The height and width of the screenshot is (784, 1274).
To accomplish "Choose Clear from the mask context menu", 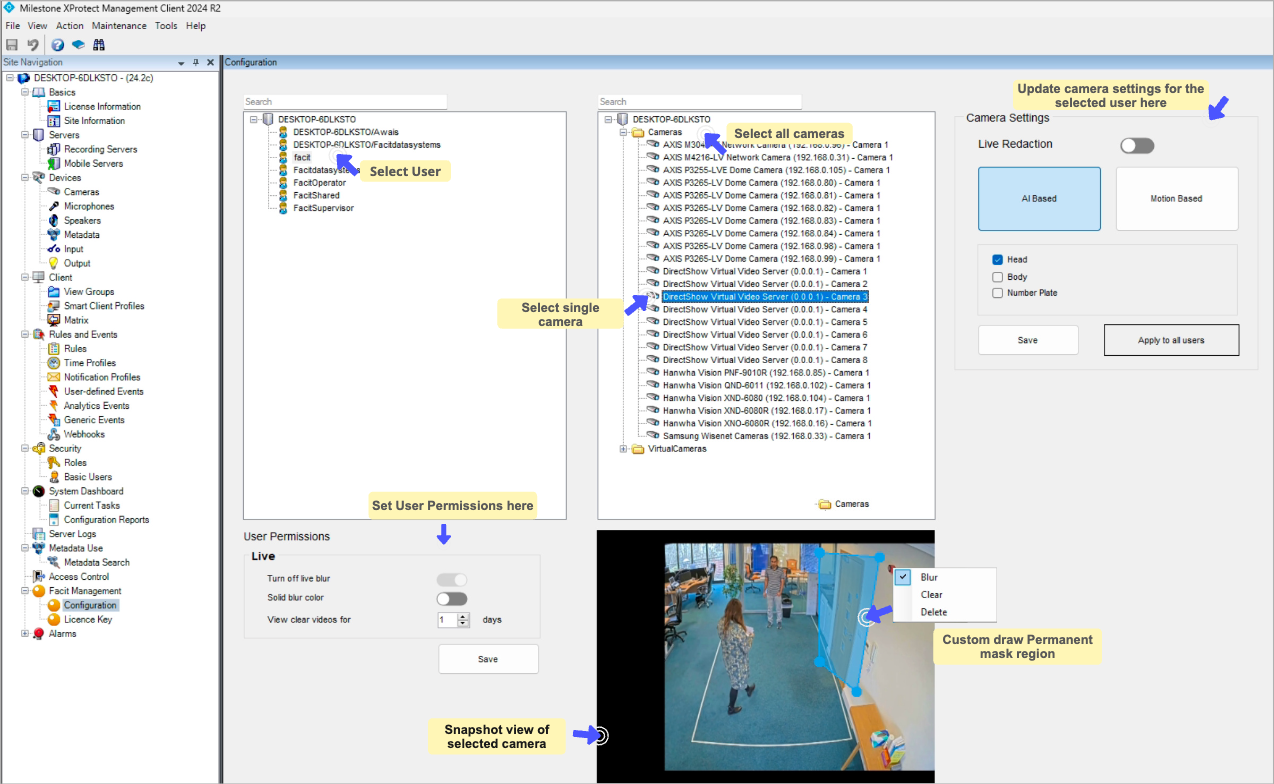I will coord(931,594).
